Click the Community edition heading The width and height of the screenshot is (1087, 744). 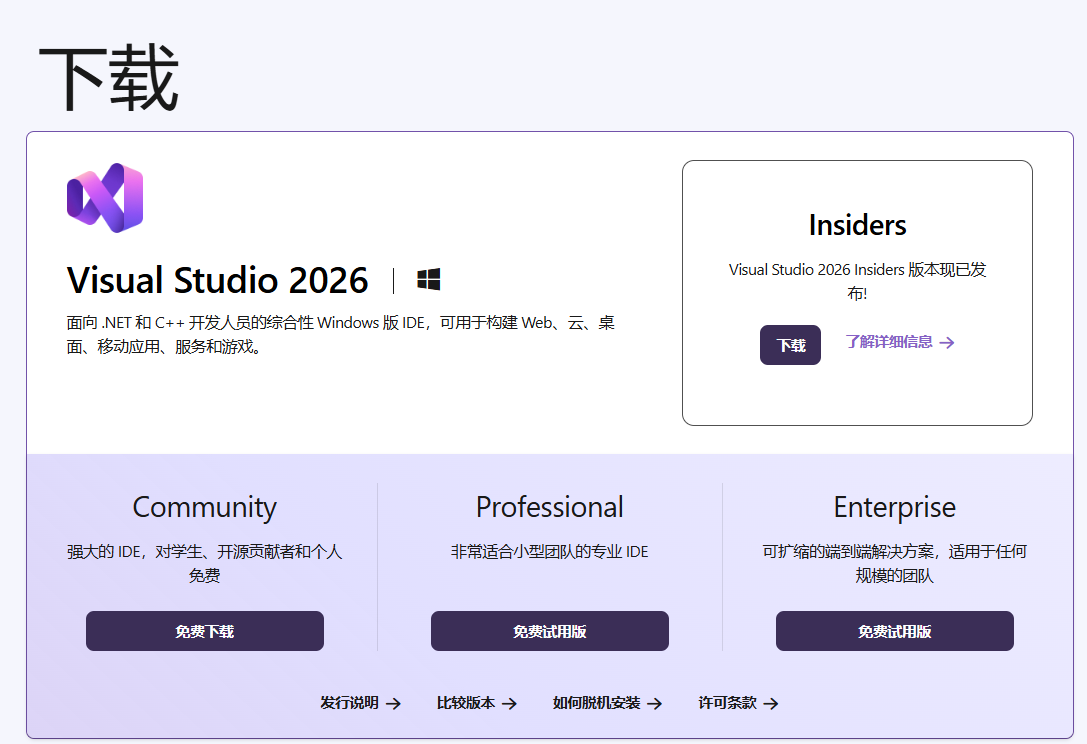tap(205, 508)
